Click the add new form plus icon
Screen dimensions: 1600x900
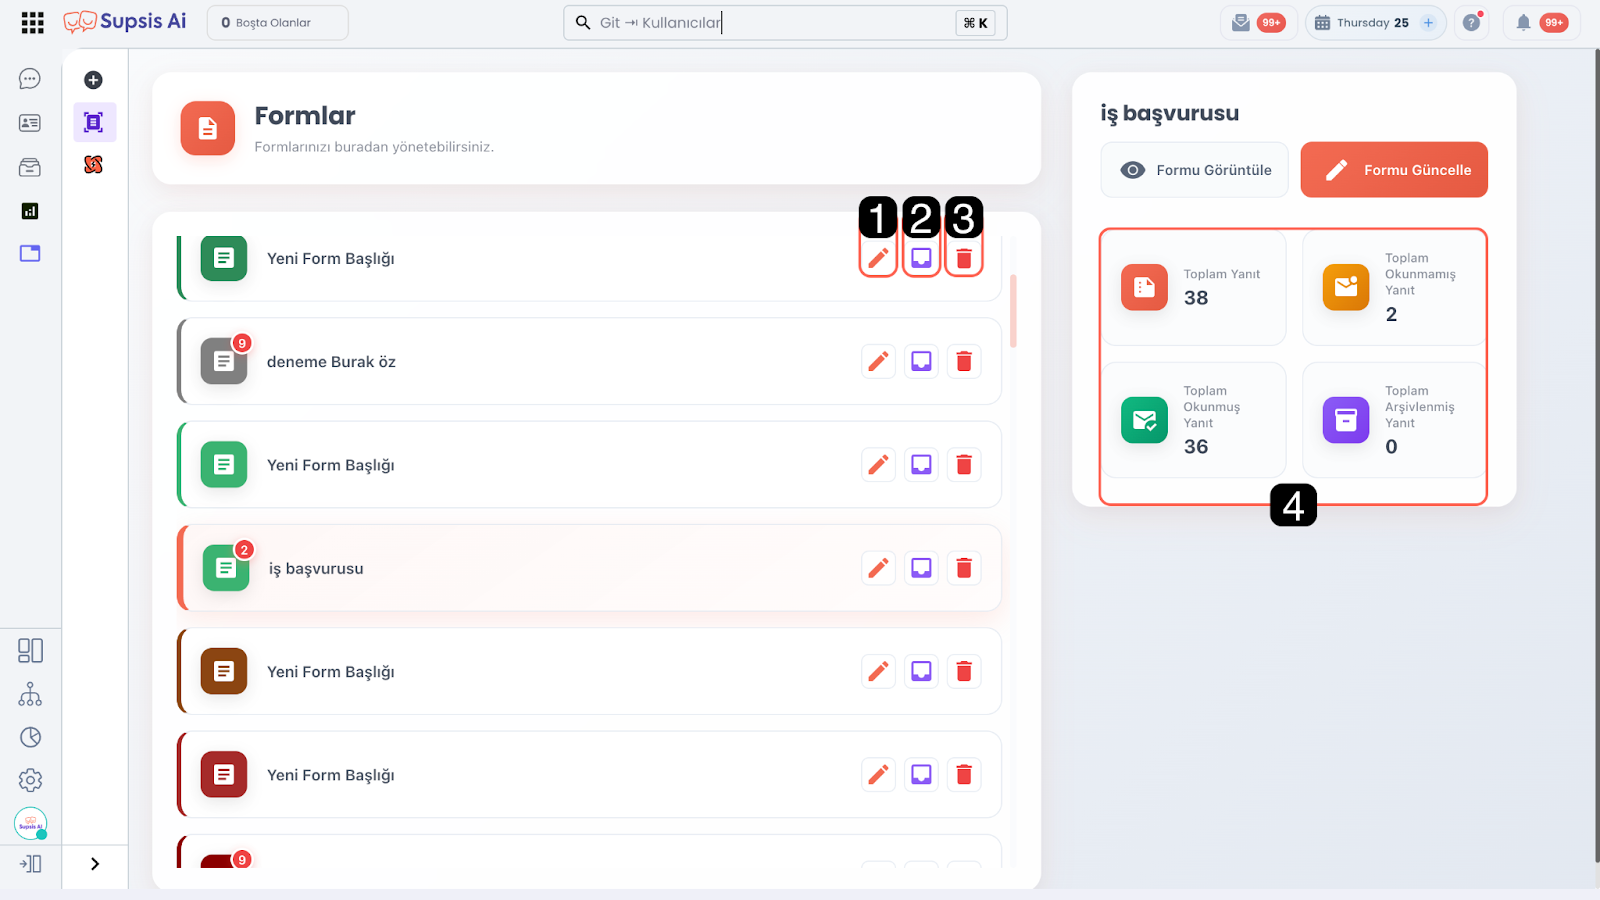[x=93, y=80]
